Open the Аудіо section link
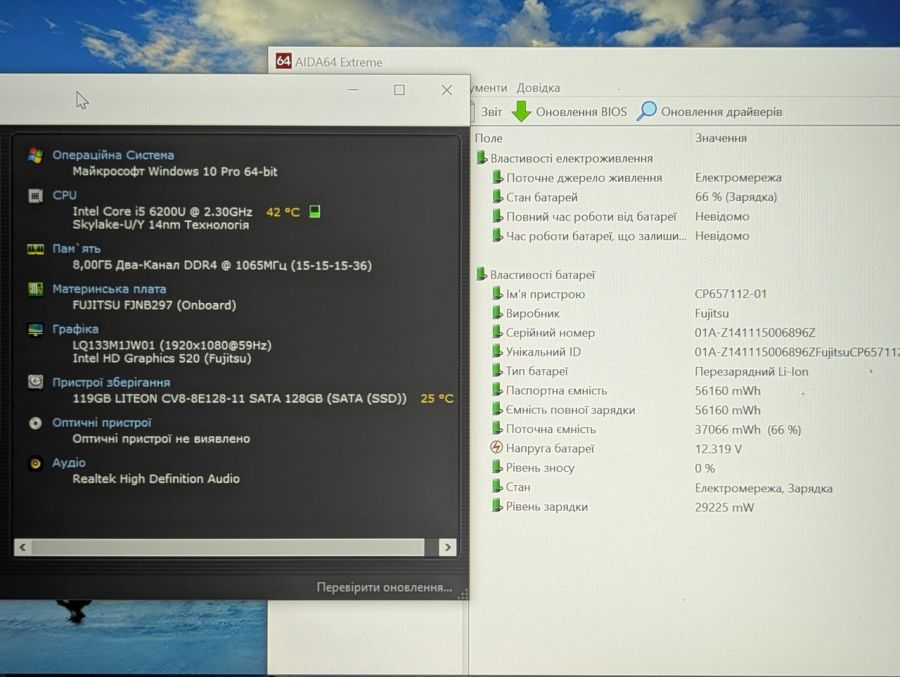Screen dimensions: 900x677 [x=69, y=462]
